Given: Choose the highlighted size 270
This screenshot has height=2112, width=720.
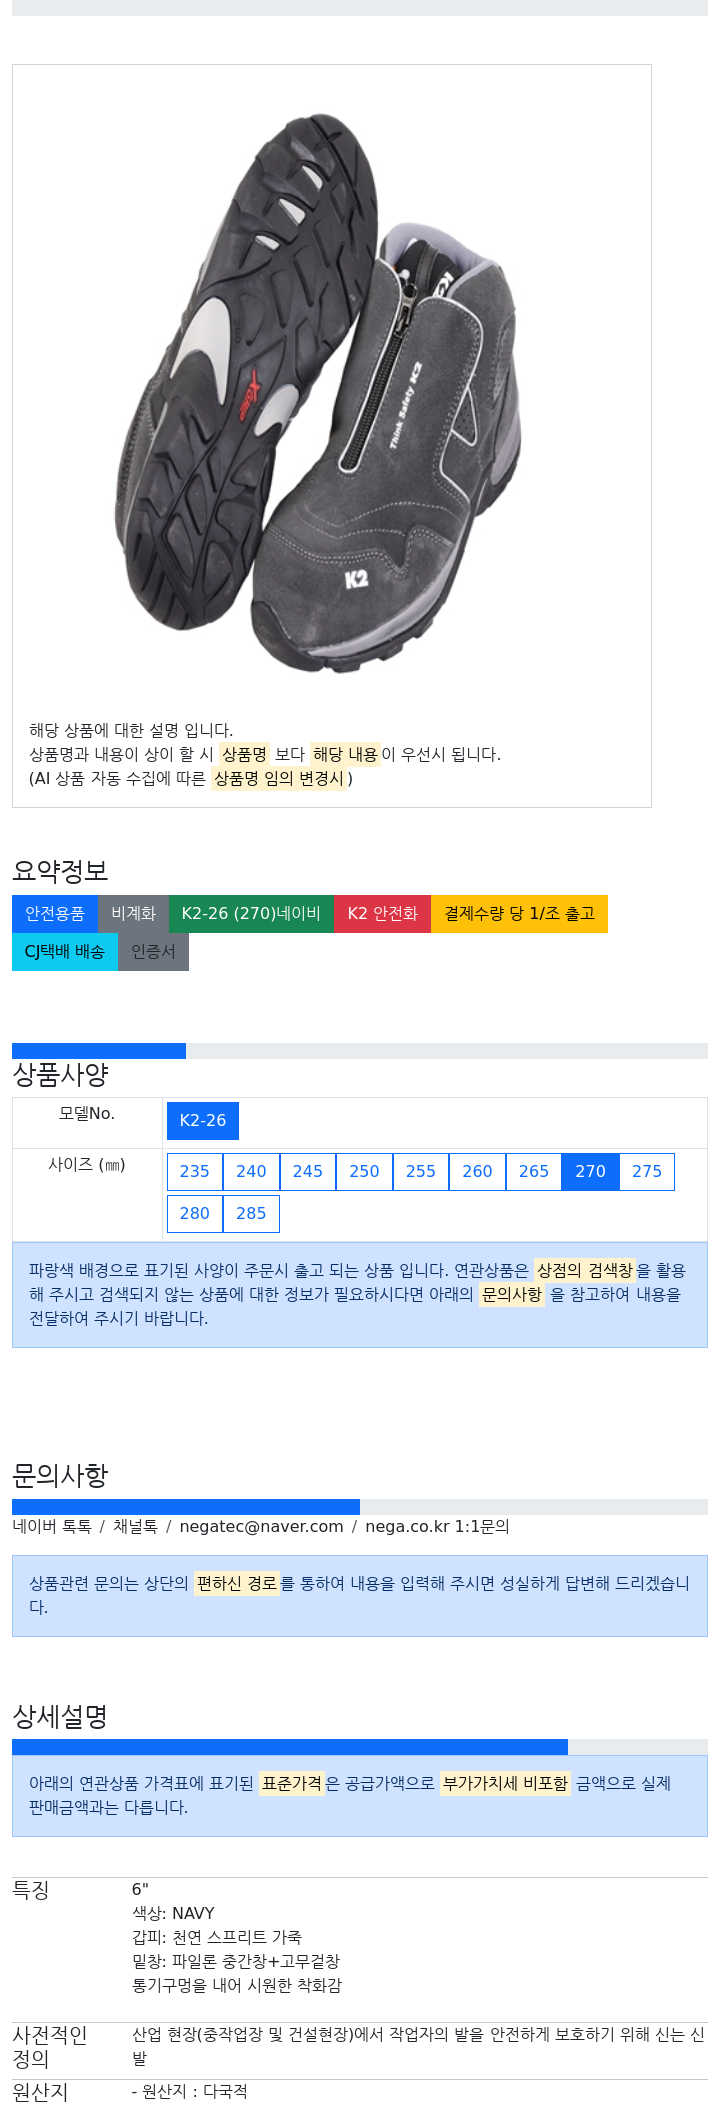Looking at the screenshot, I should (x=590, y=1172).
